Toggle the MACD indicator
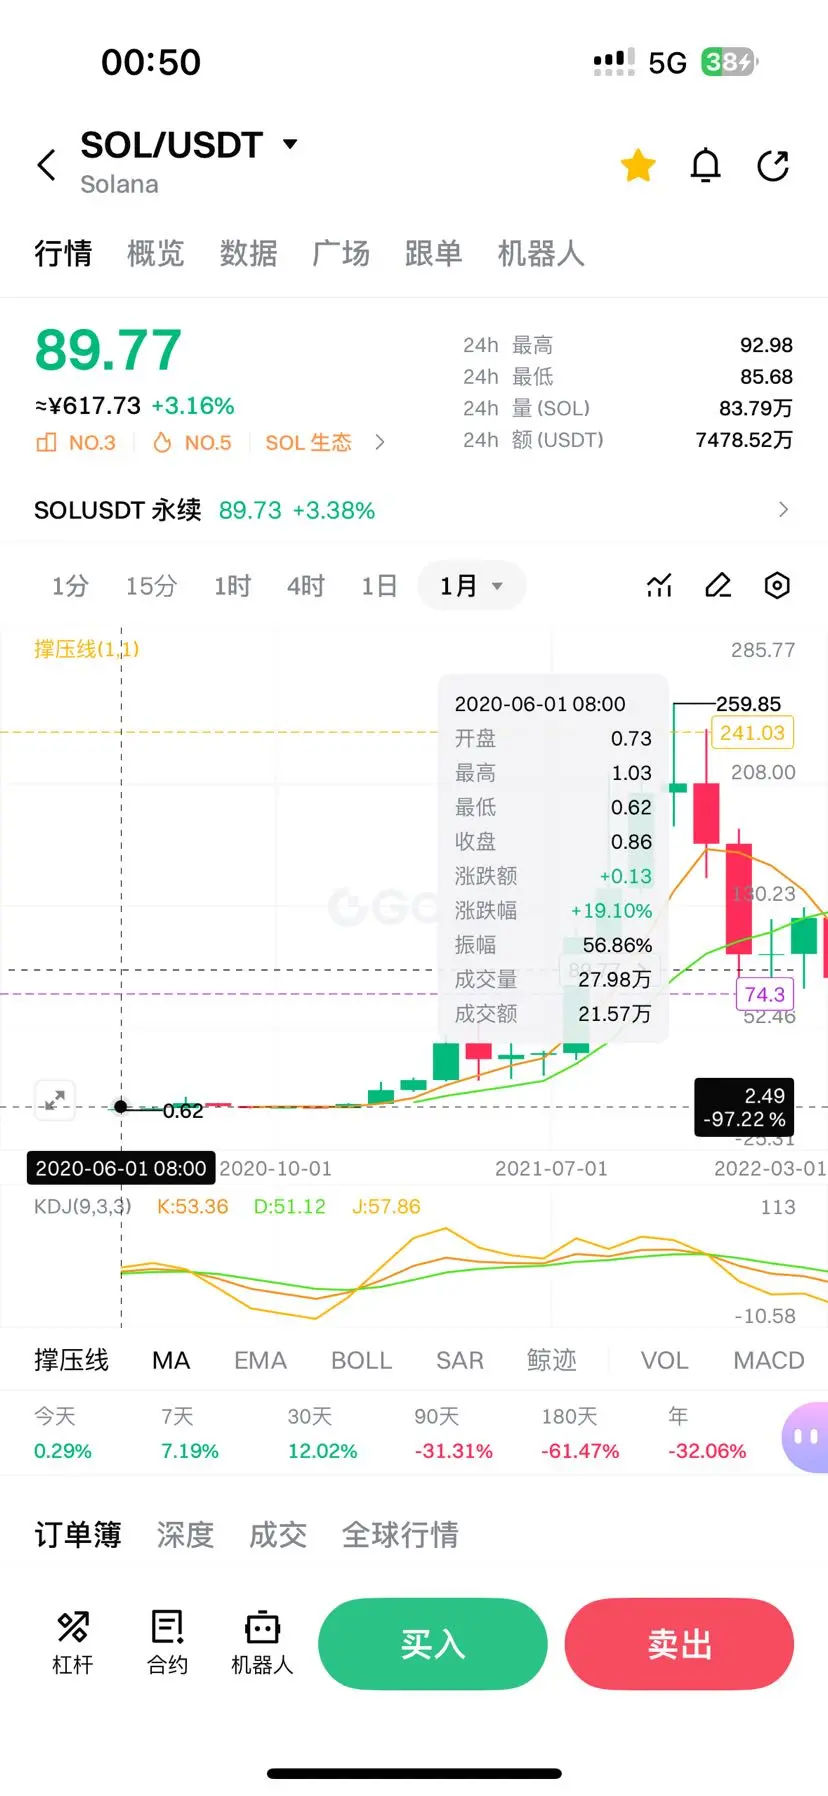 tap(769, 1360)
